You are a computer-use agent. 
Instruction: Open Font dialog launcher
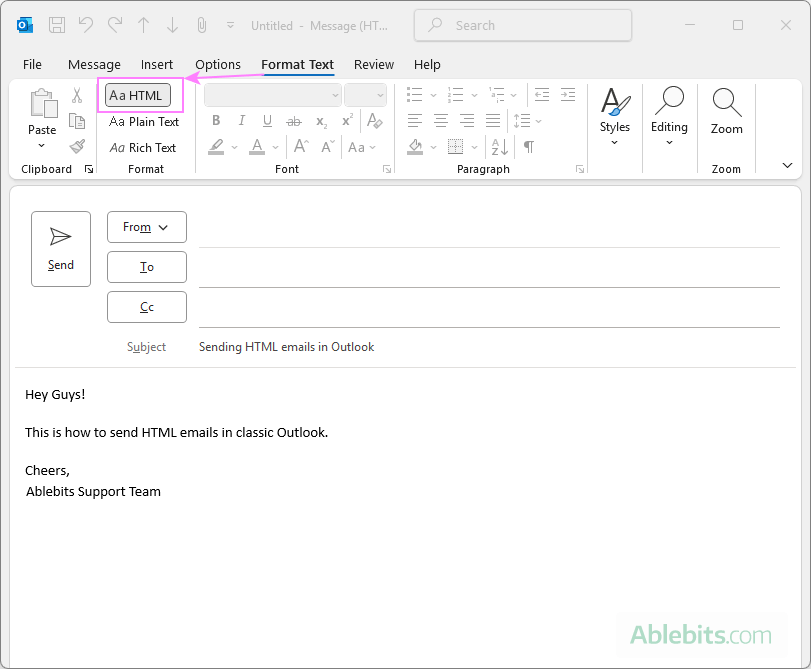tap(387, 169)
